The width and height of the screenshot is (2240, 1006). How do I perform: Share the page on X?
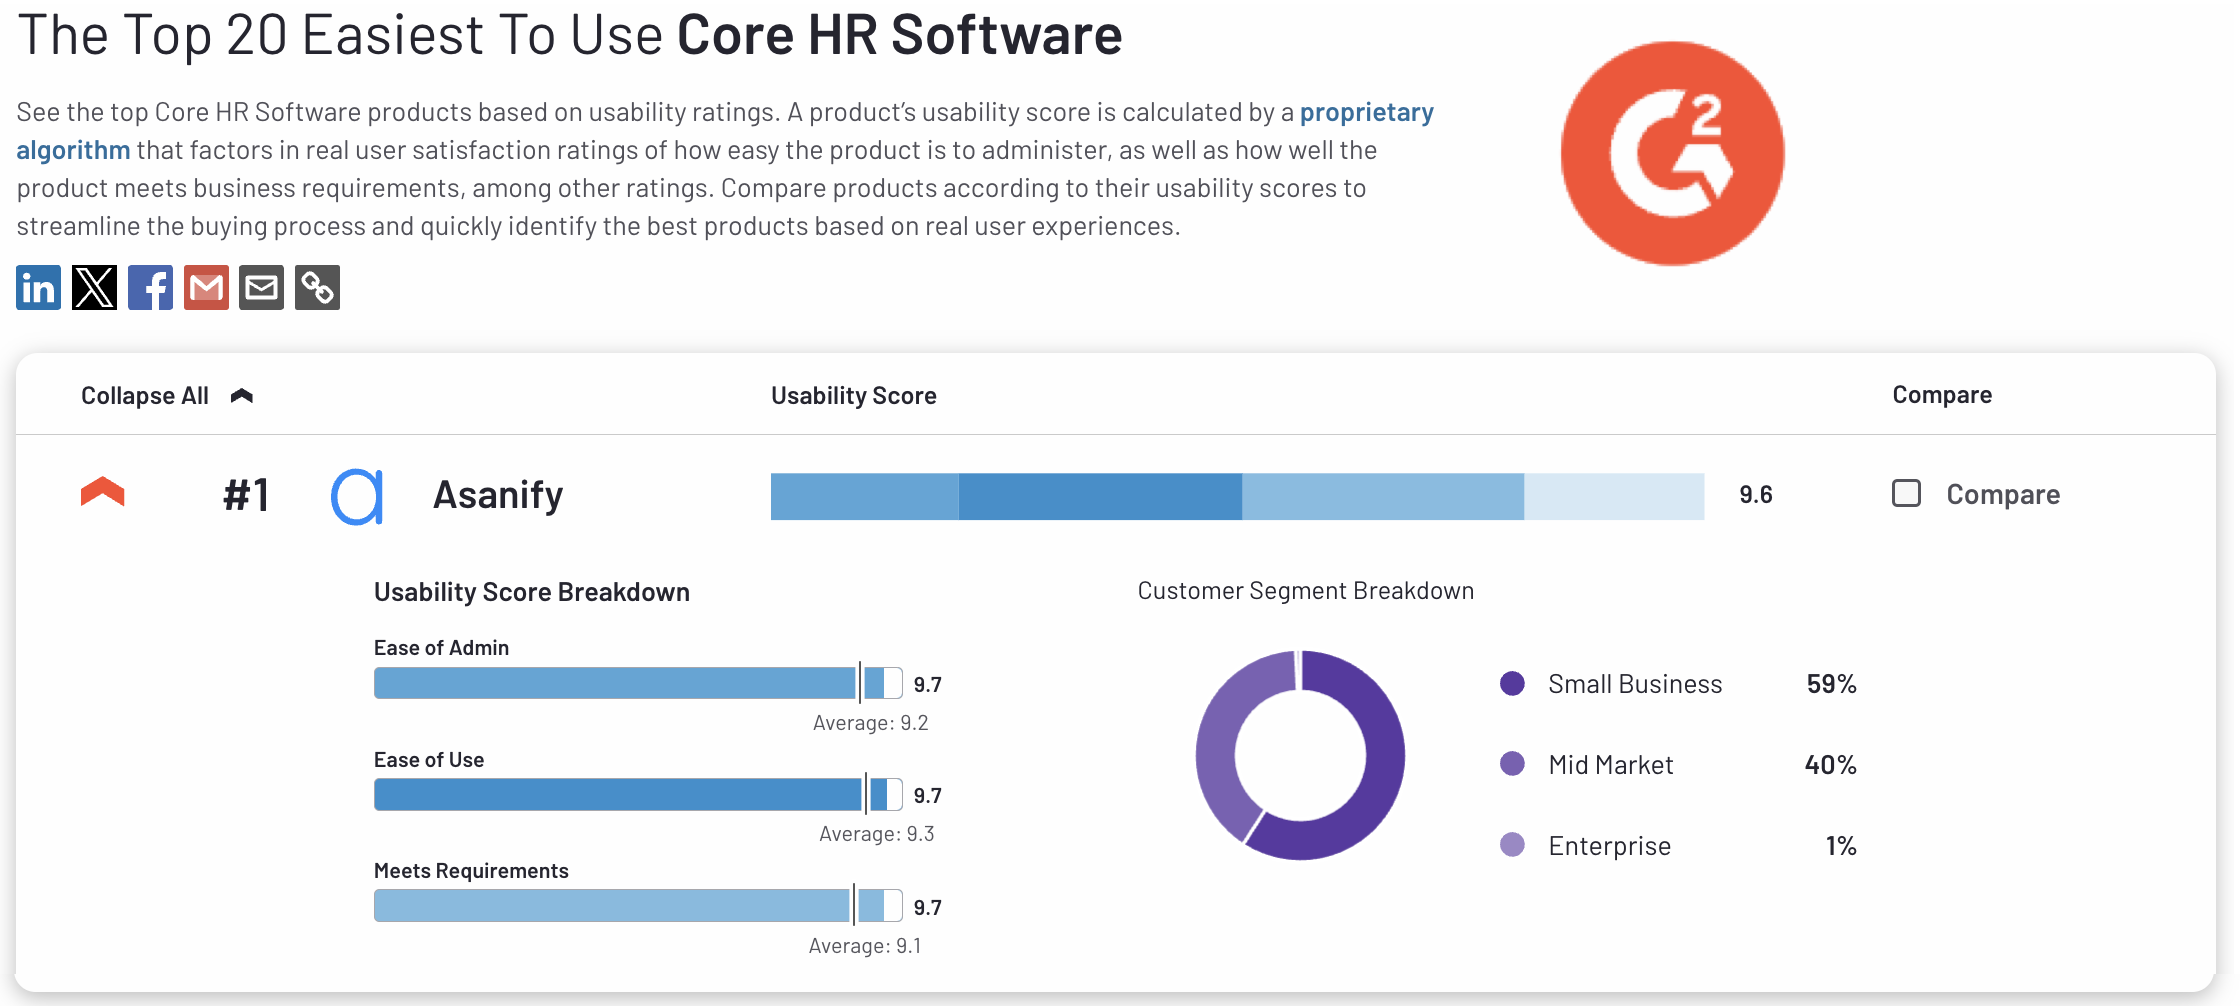point(93,287)
